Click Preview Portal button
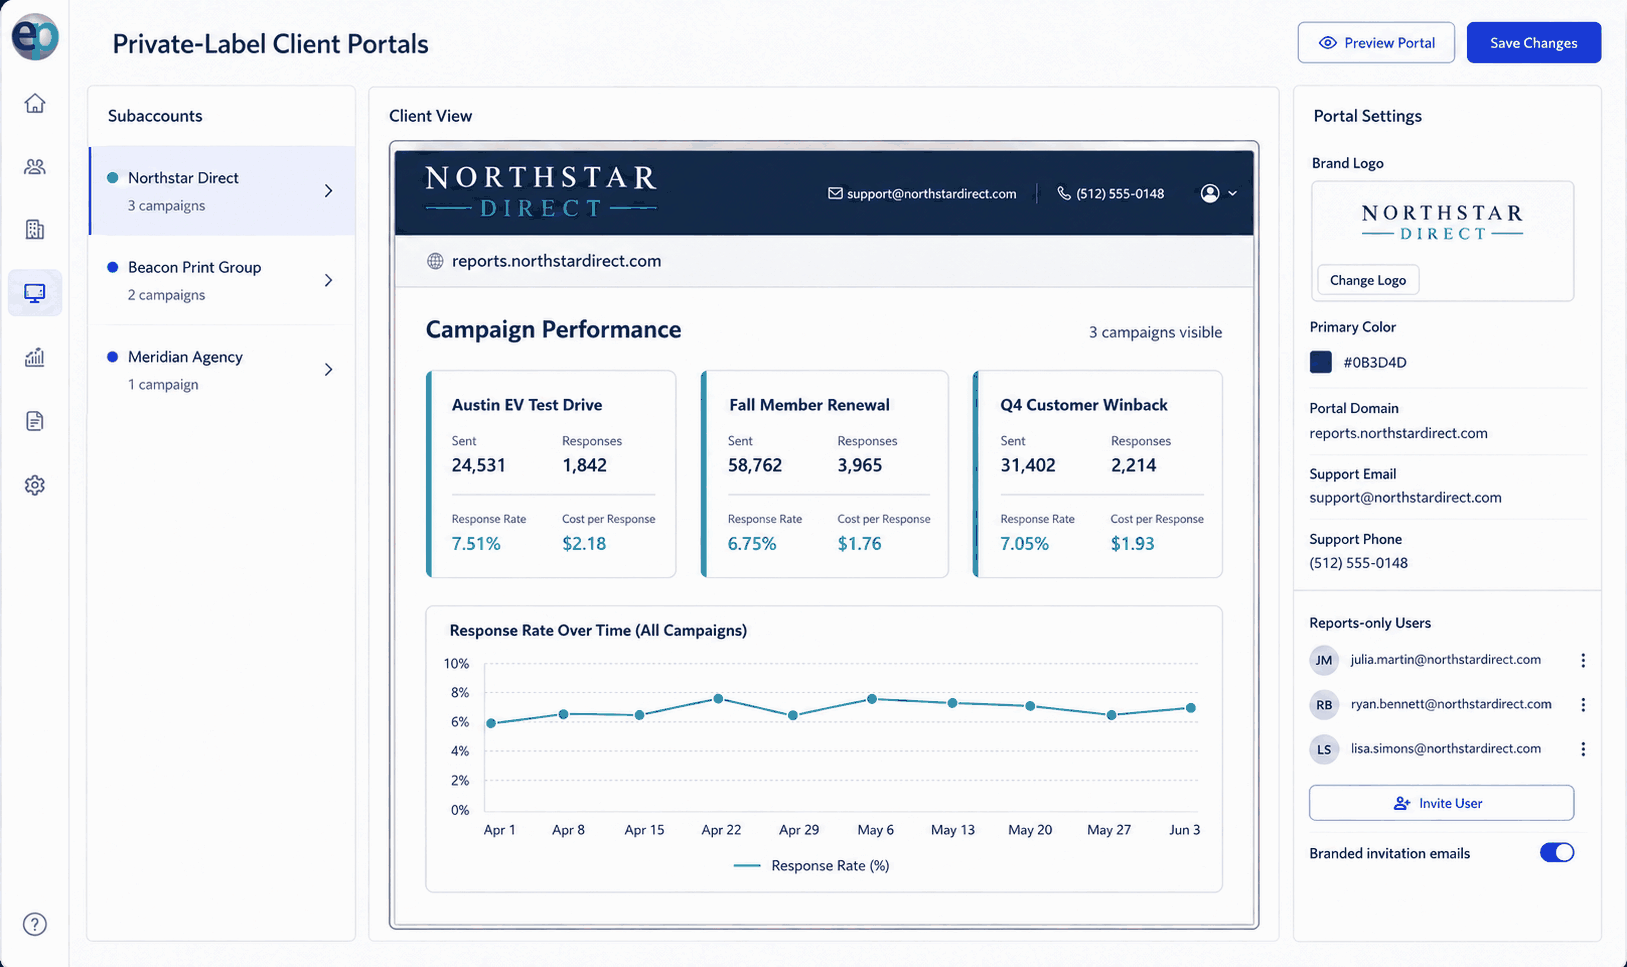The image size is (1627, 967). (1376, 43)
